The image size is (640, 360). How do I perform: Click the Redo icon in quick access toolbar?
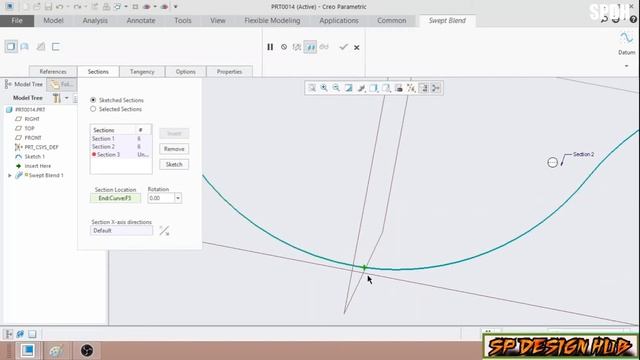click(x=77, y=7)
